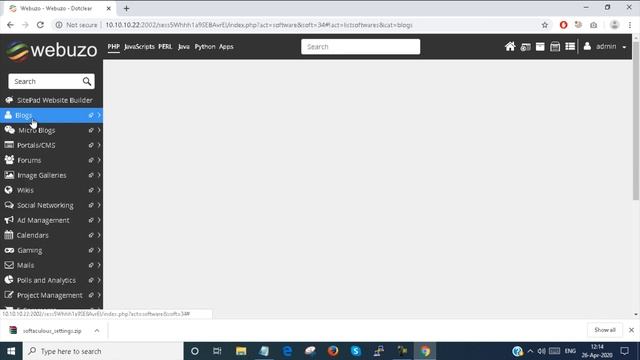This screenshot has height=360, width=640.
Task: Open the Windows Start menu
Action: [x=11, y=351]
